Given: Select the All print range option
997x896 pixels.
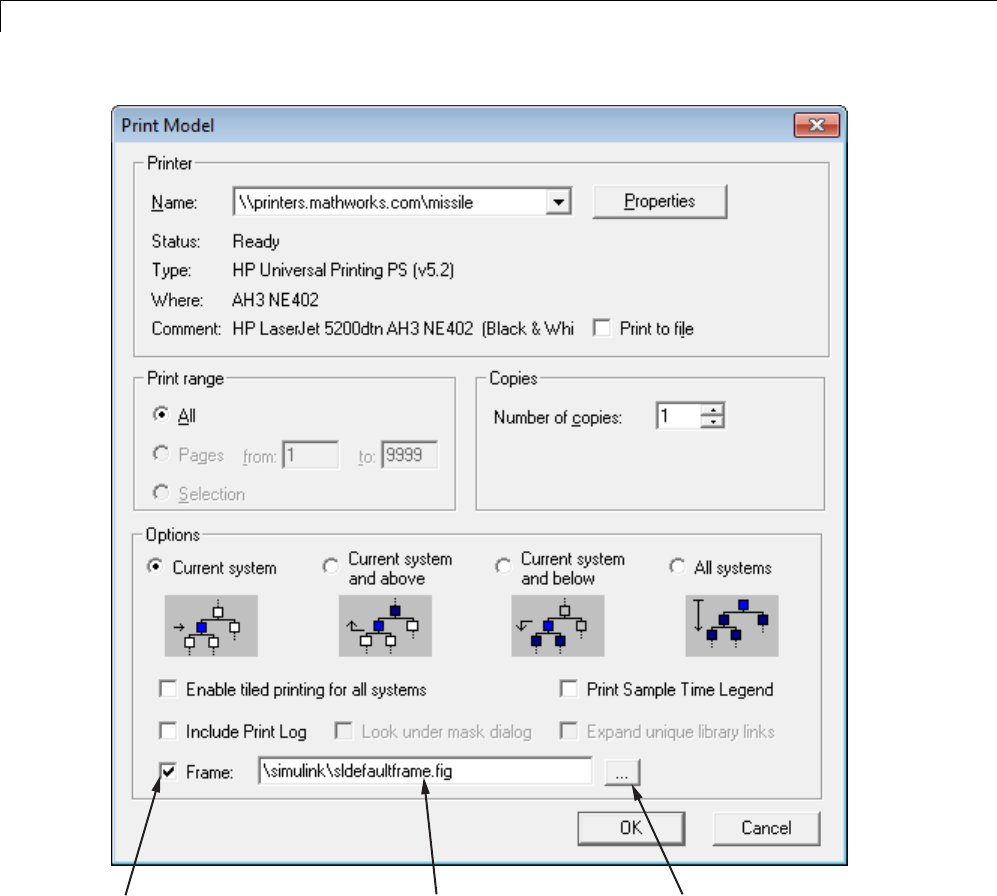Looking at the screenshot, I should 161,415.
